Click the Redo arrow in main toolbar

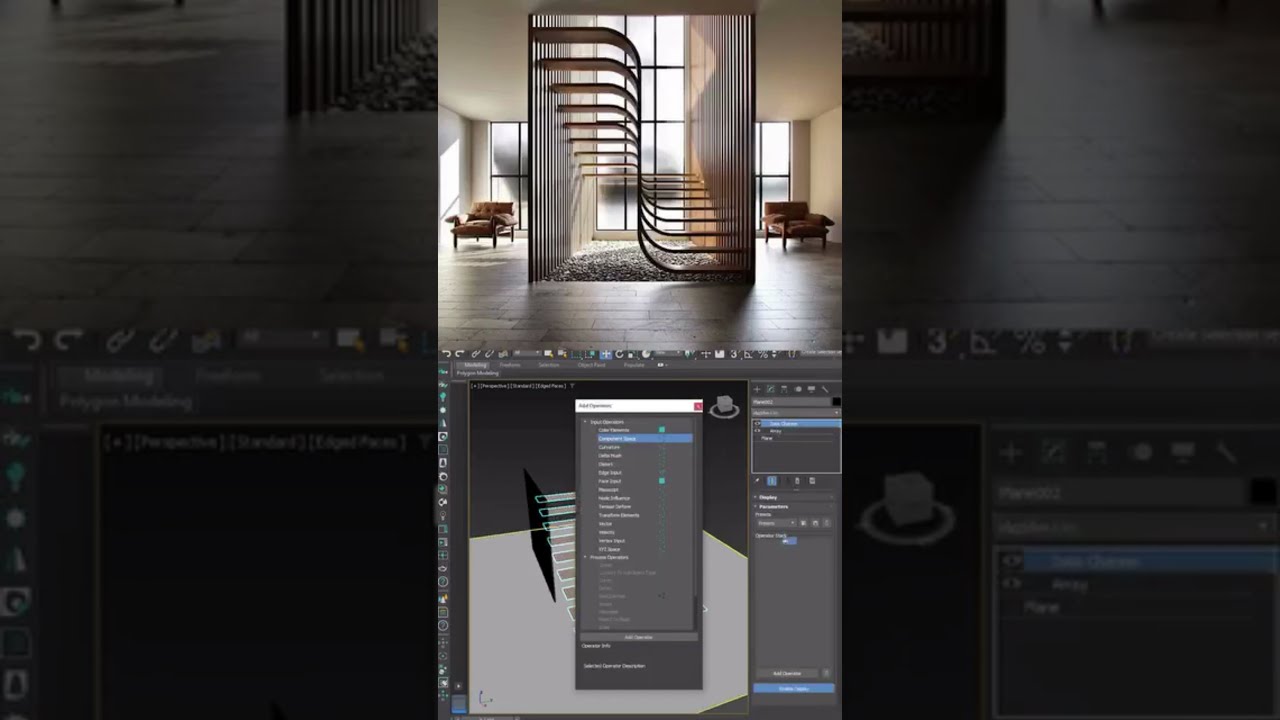[460, 354]
